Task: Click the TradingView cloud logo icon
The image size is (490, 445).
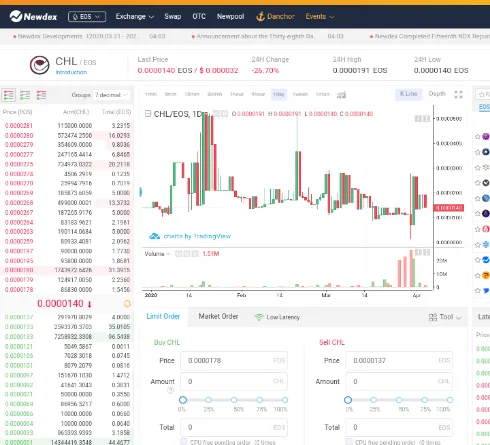Action: (154, 236)
